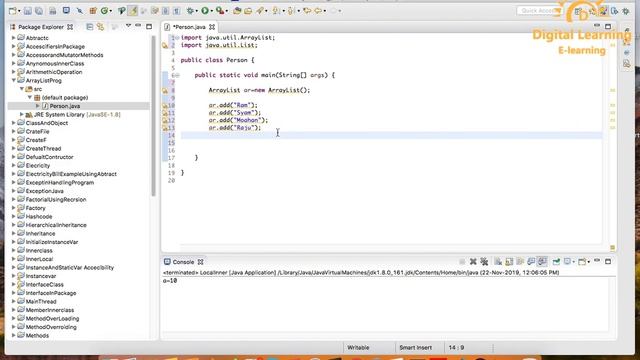Click the Open Console icon

[582, 262]
